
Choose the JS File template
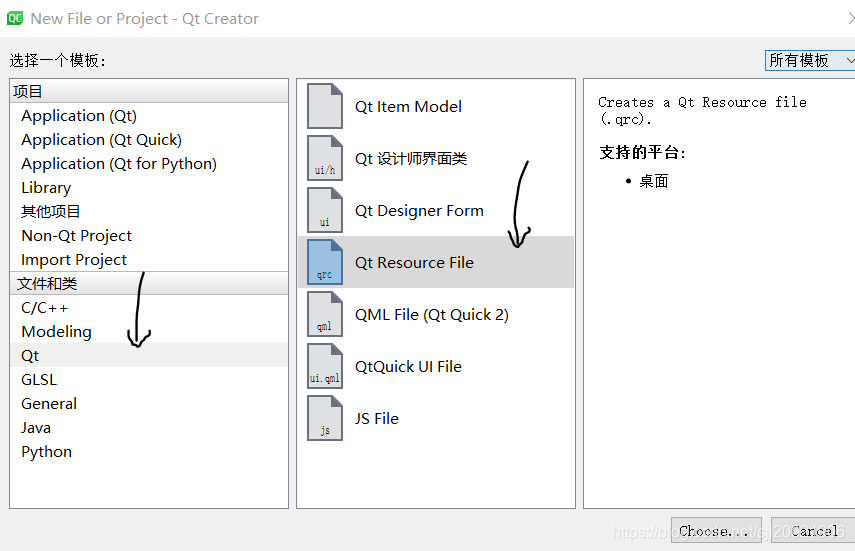click(436, 418)
